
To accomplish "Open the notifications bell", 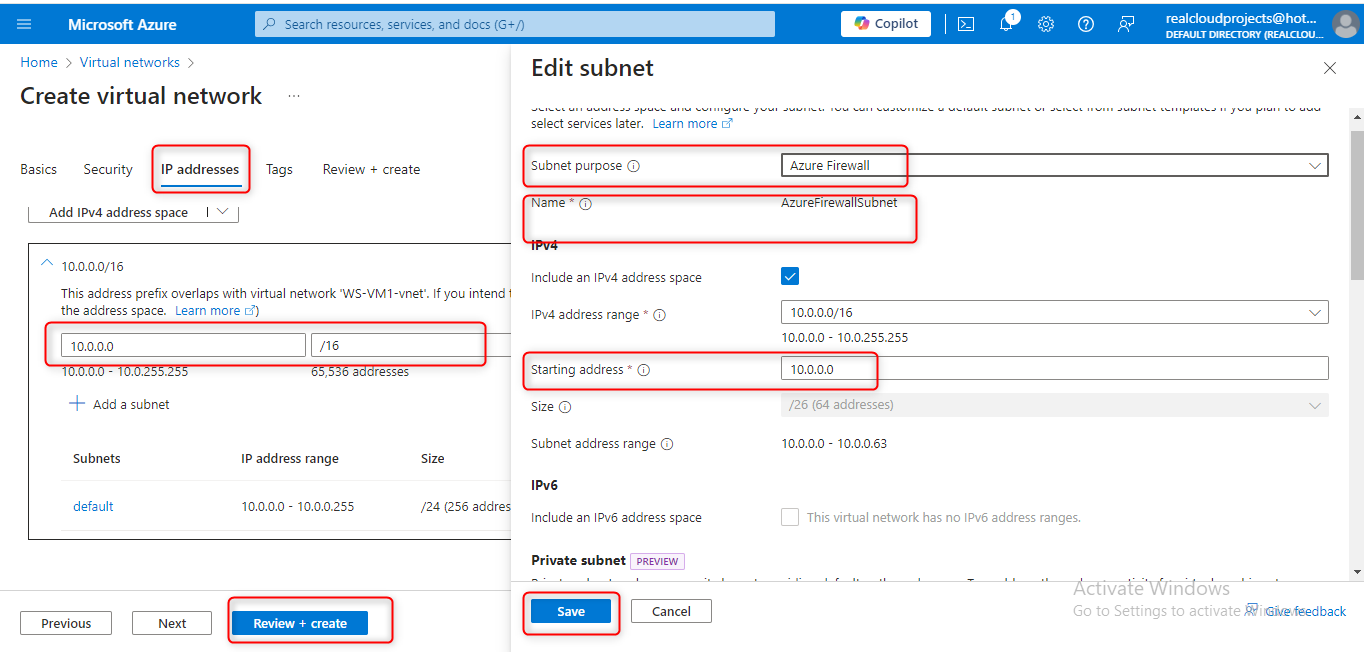I will pyautogui.click(x=1006, y=24).
